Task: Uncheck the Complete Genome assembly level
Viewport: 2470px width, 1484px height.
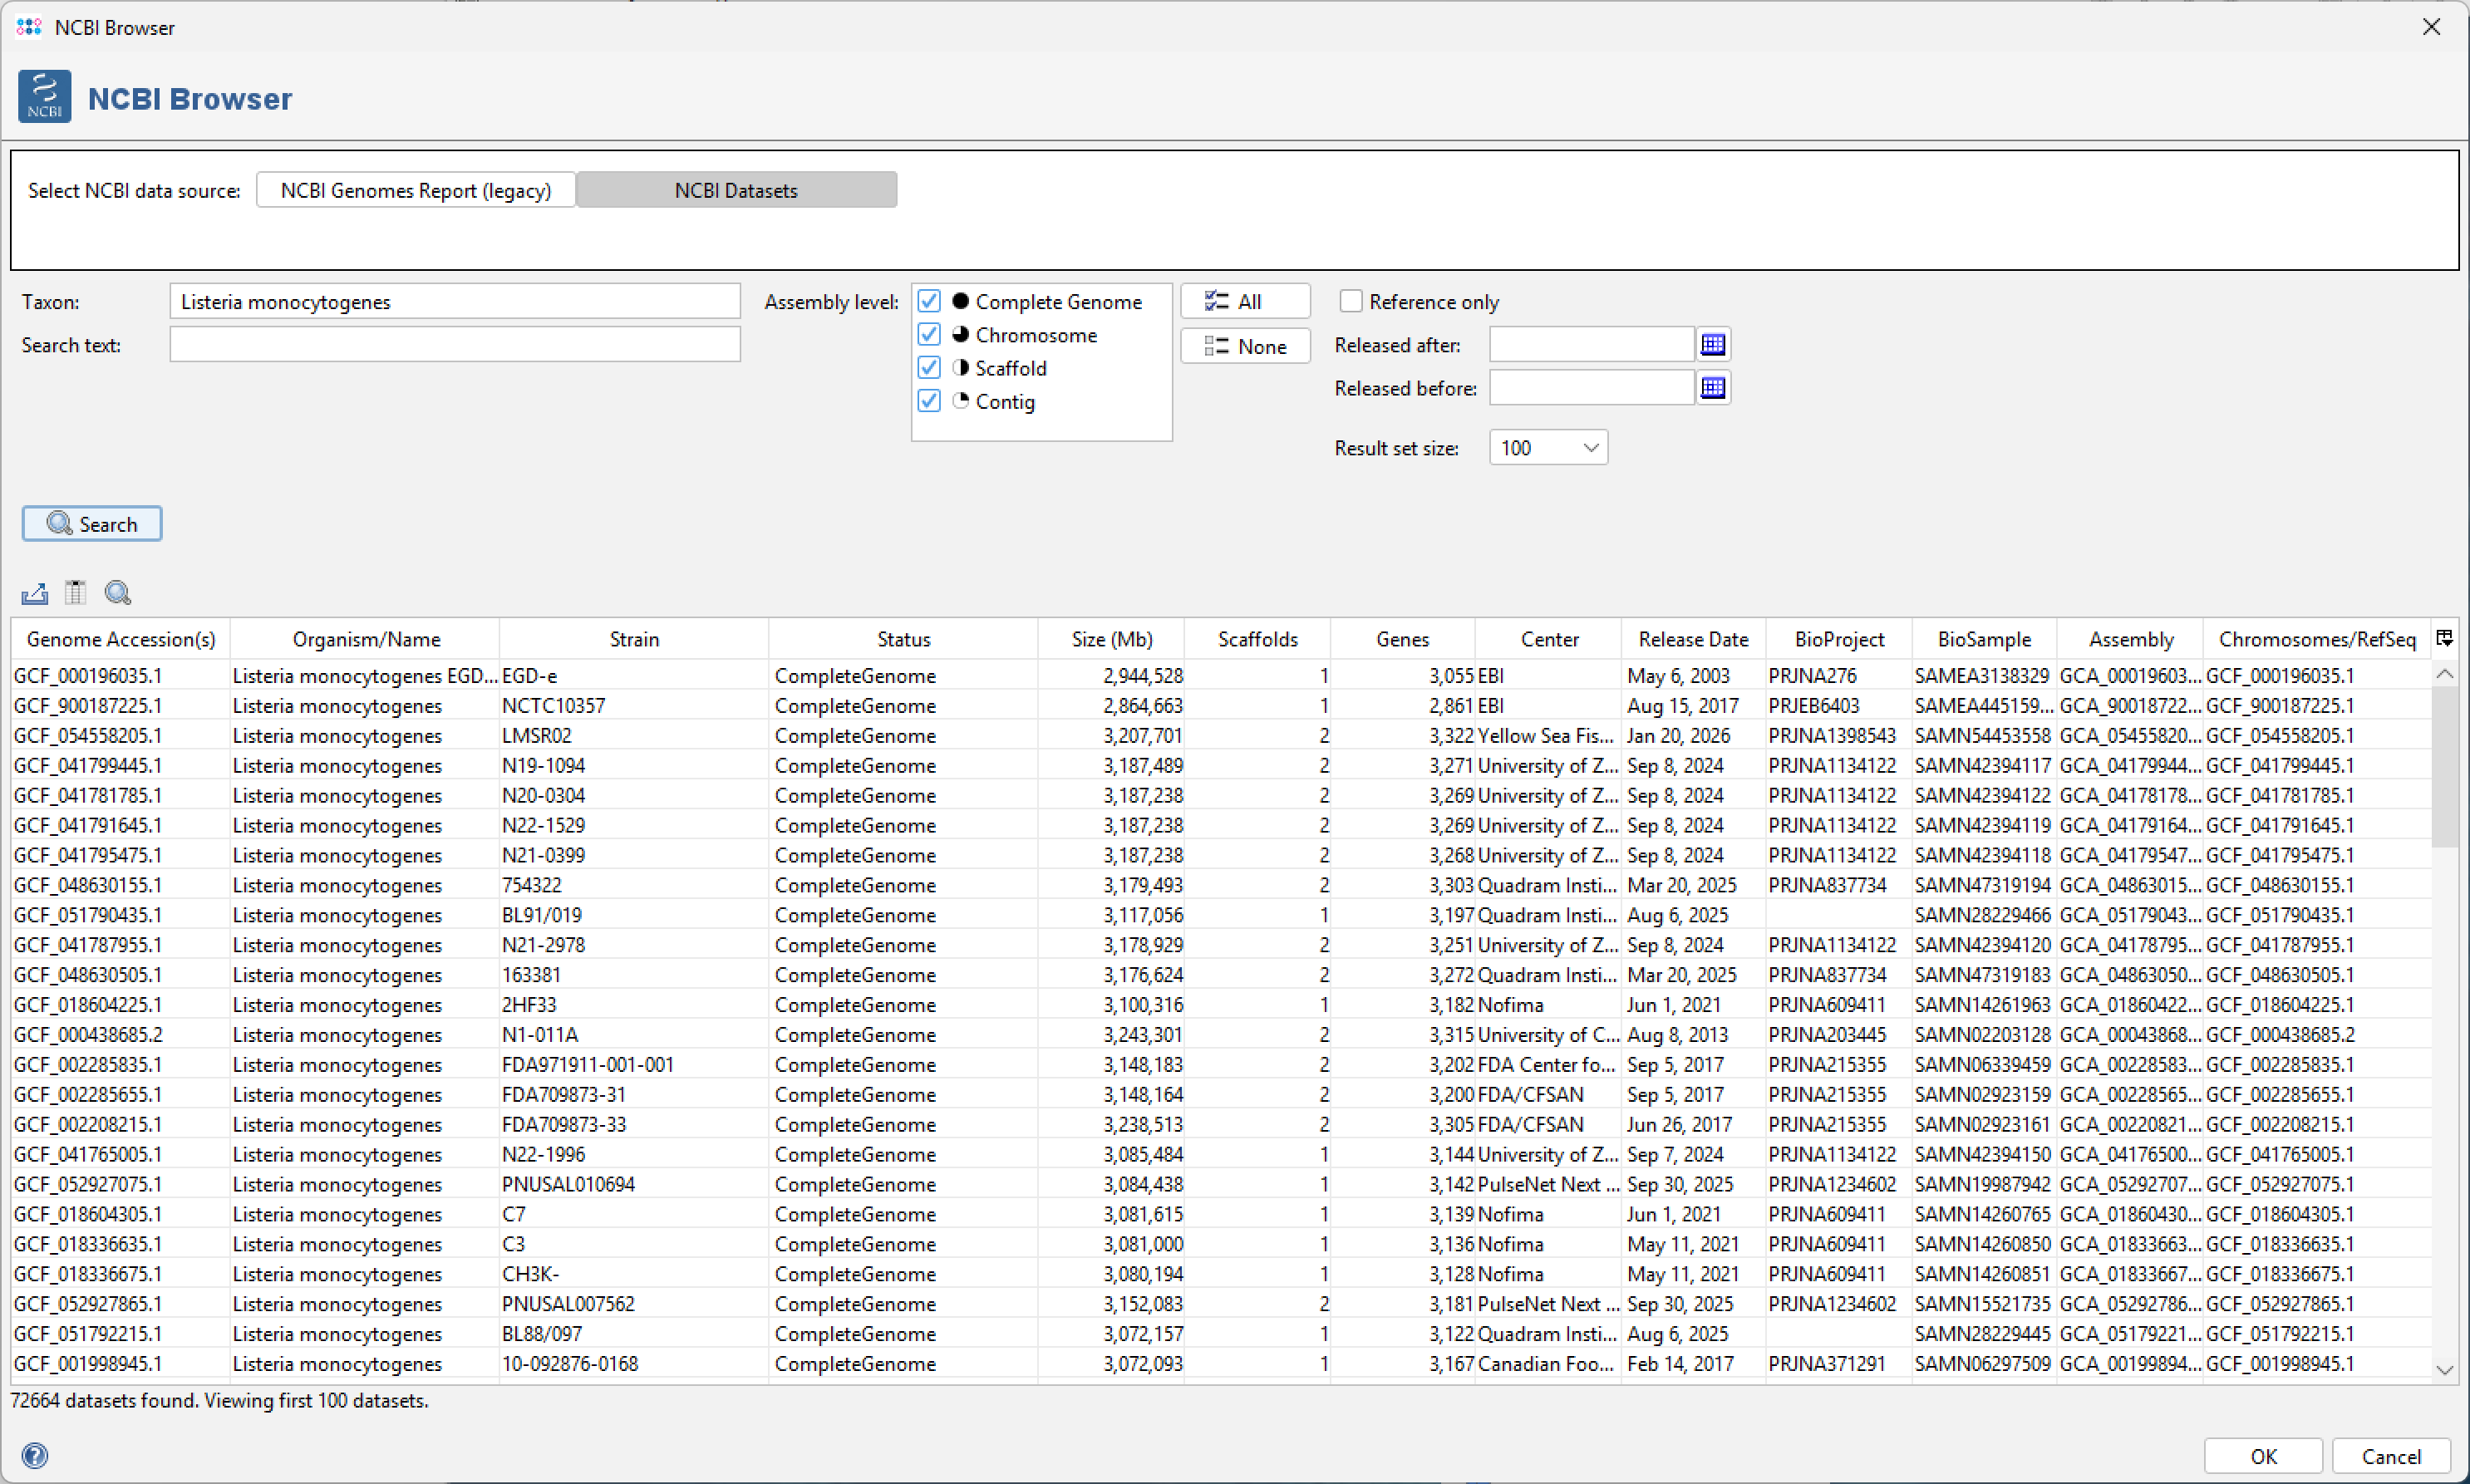Action: pos(929,301)
